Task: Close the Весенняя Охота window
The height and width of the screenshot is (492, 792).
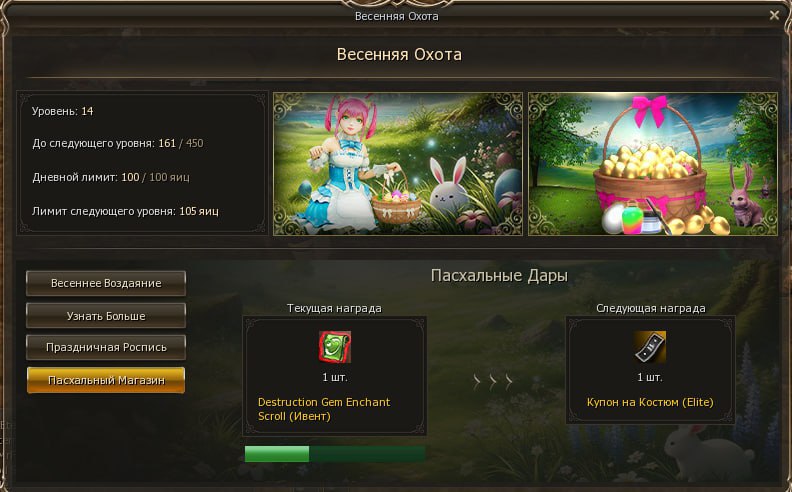Action: pyautogui.click(x=774, y=16)
